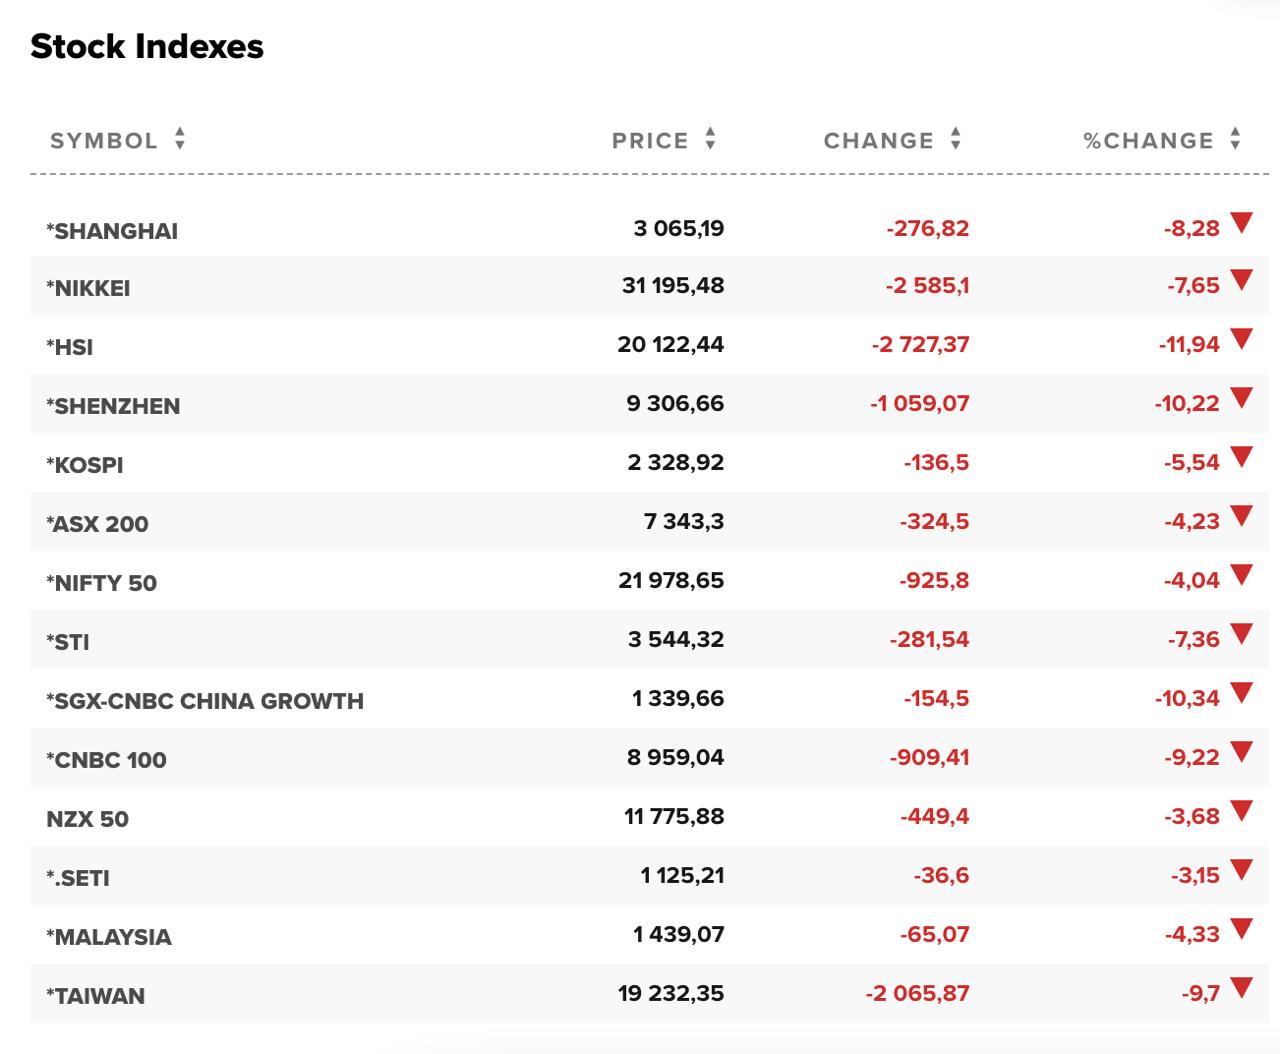Sort table by the SYMBOL column arrows
The width and height of the screenshot is (1280, 1054).
coord(180,139)
